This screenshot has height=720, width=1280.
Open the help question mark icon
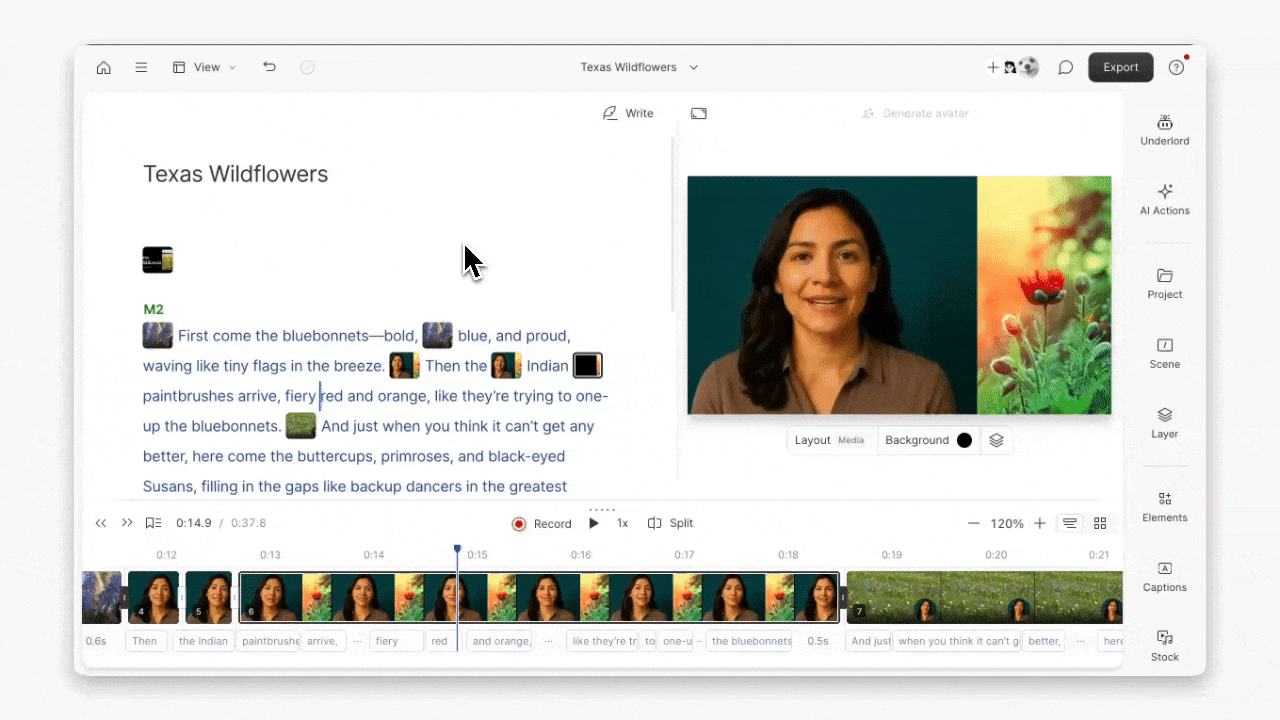[x=1176, y=67]
